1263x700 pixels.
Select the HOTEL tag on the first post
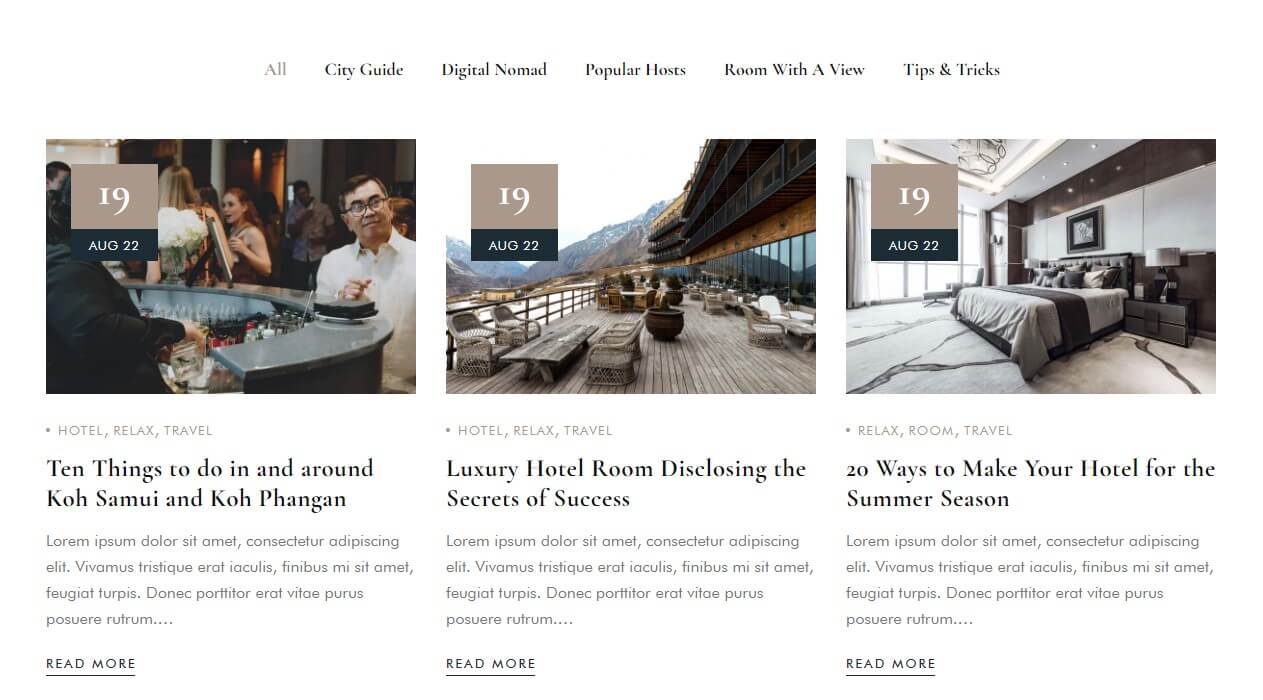pos(81,431)
